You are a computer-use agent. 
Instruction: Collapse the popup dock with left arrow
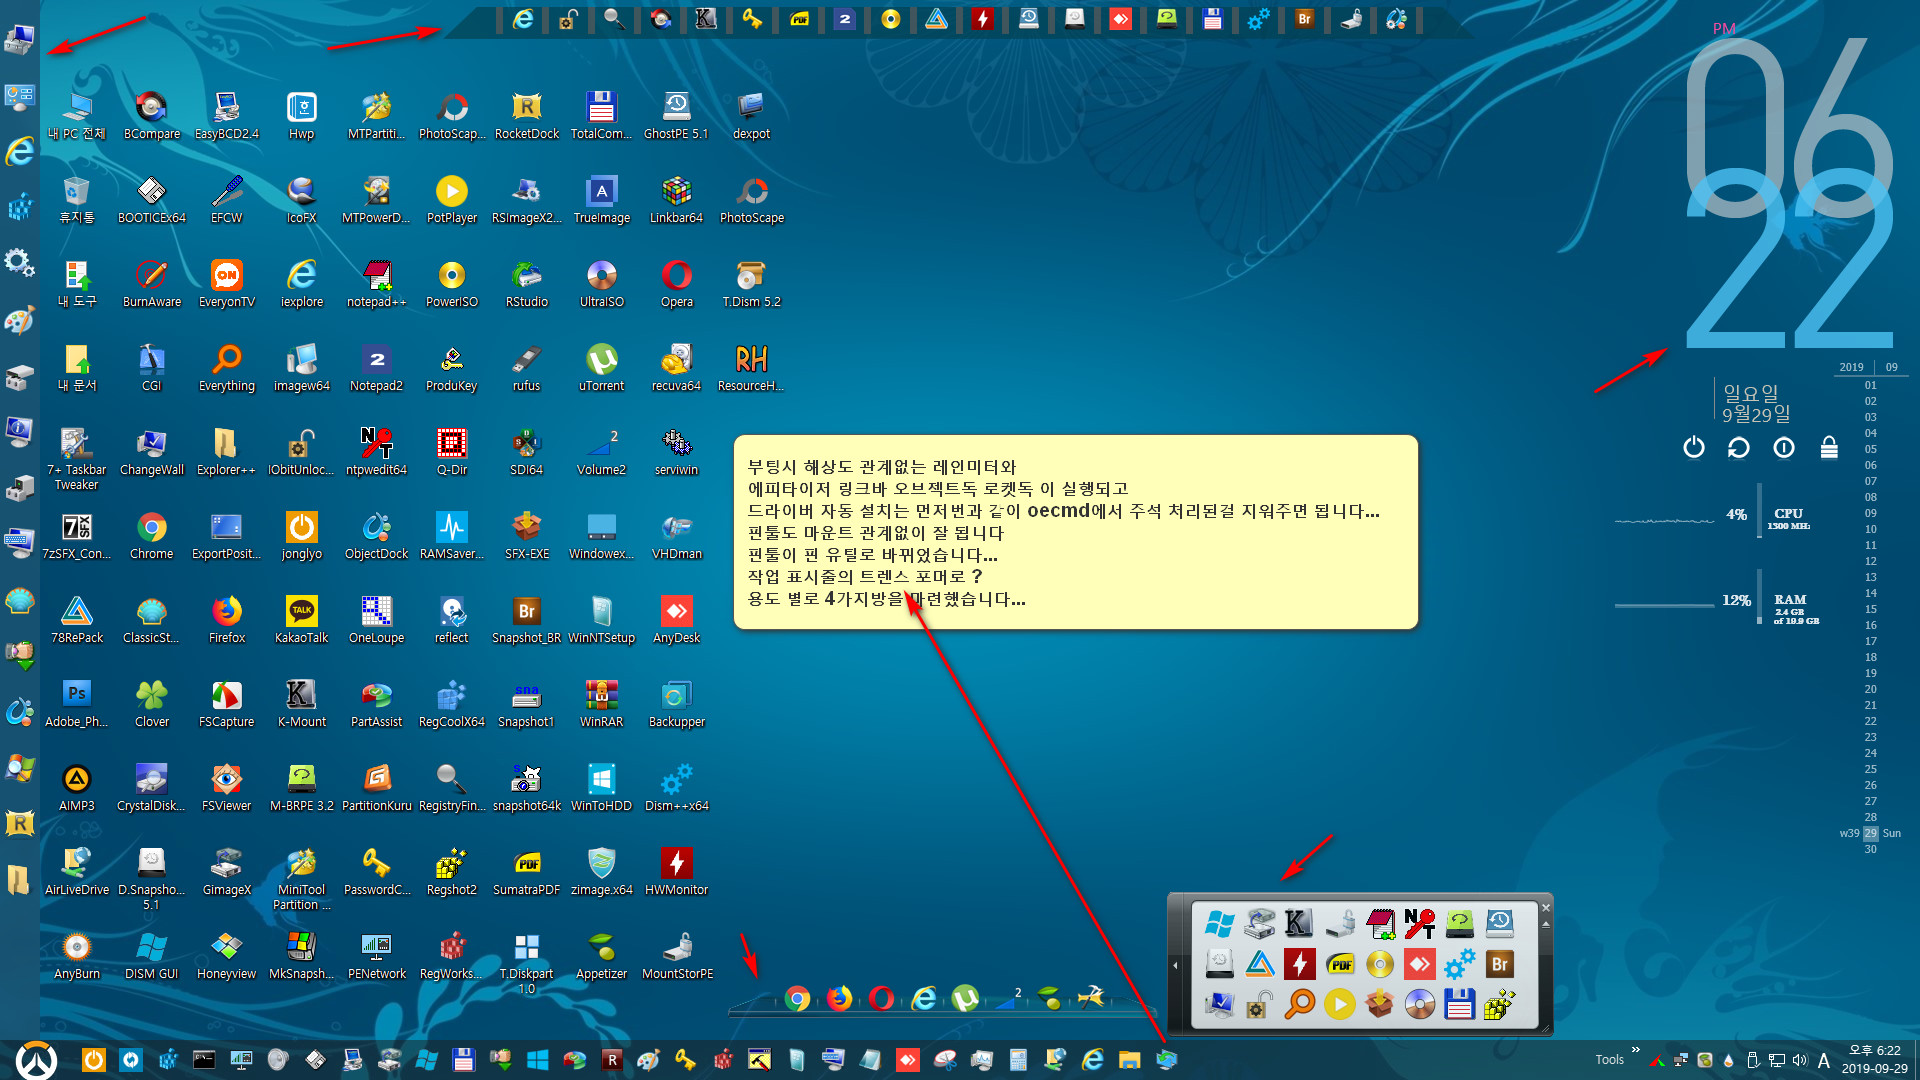(1176, 965)
